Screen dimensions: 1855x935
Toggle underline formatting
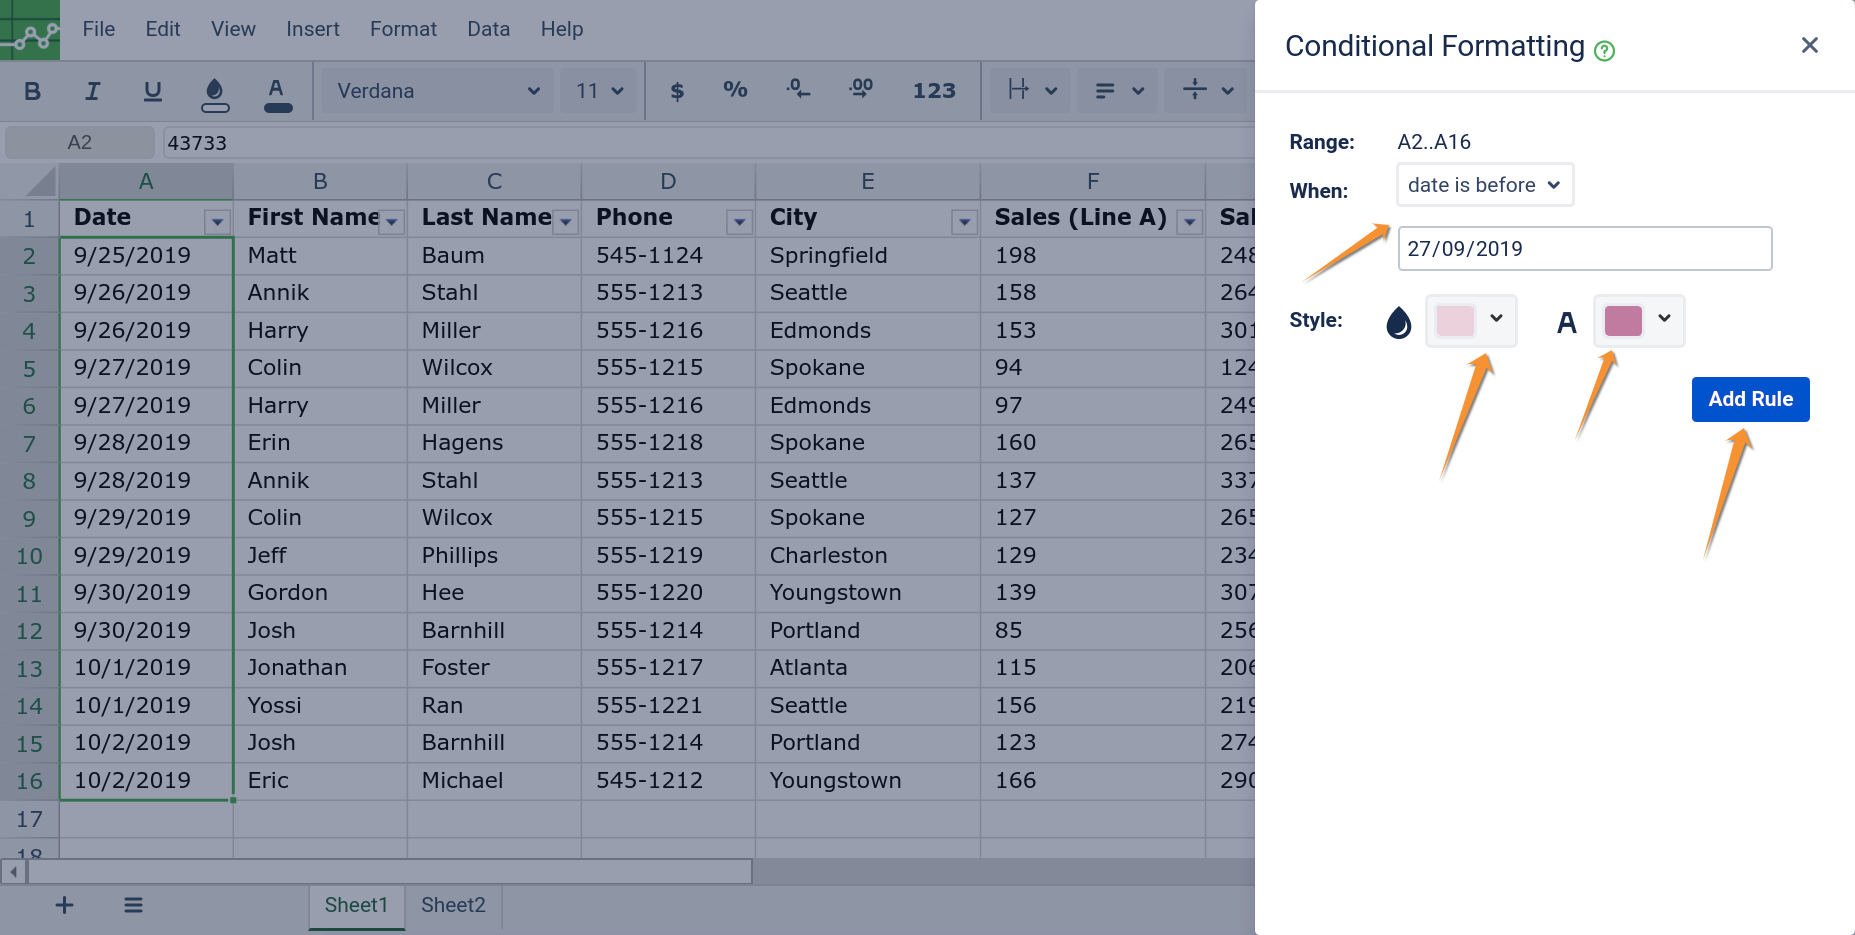(152, 91)
